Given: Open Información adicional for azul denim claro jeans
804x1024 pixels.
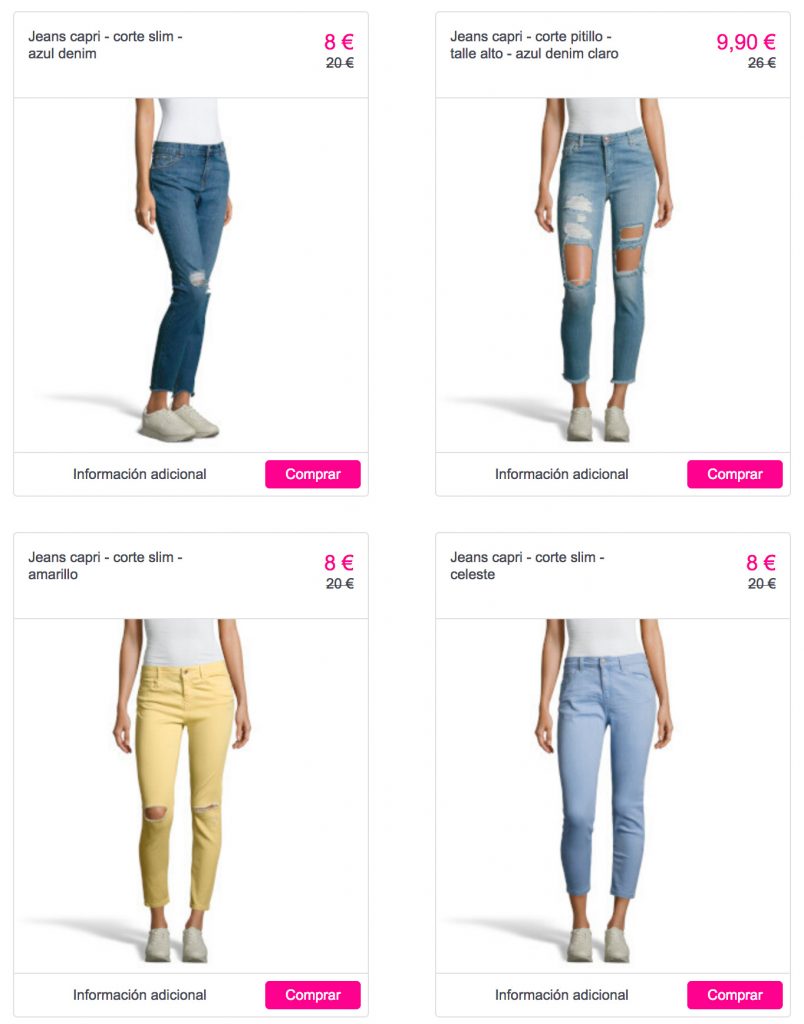Looking at the screenshot, I should tap(562, 474).
